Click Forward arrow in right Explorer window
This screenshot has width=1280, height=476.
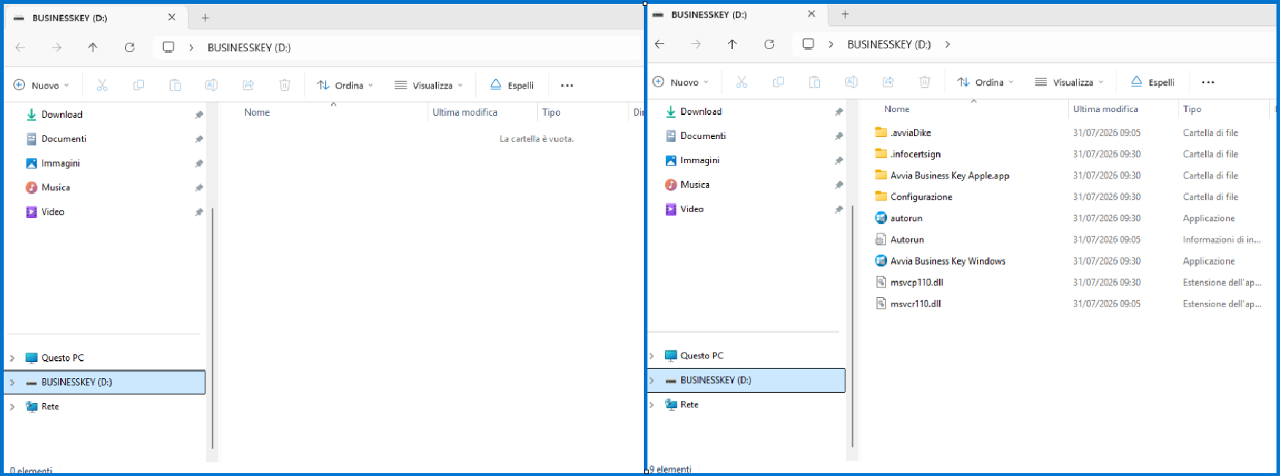696,44
